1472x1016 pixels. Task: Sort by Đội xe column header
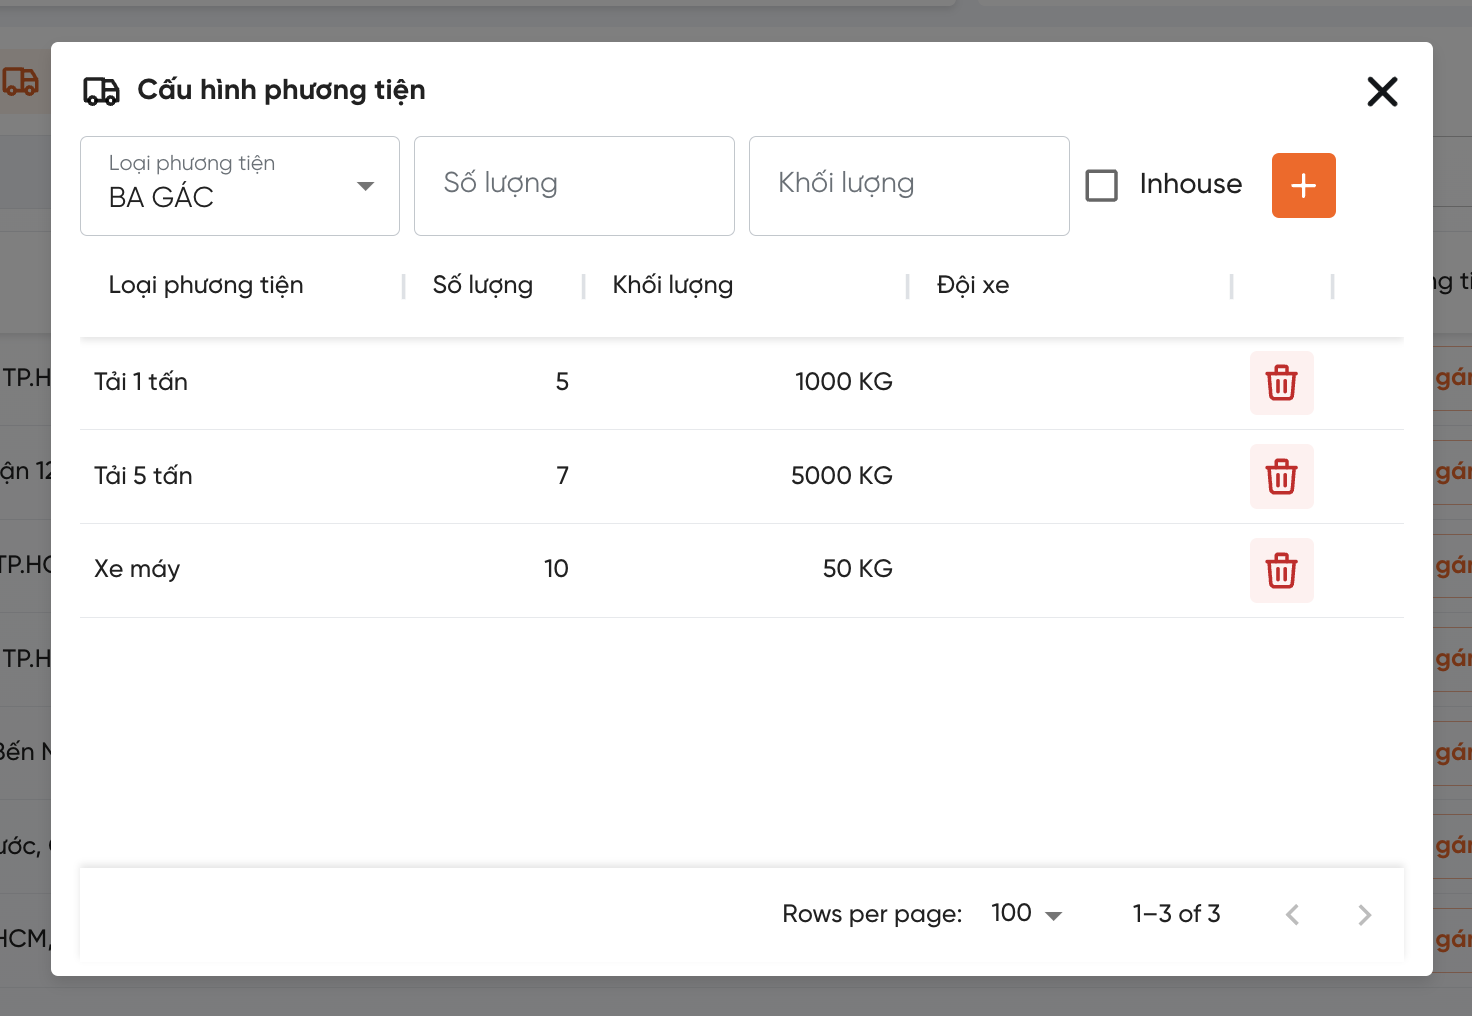point(972,285)
